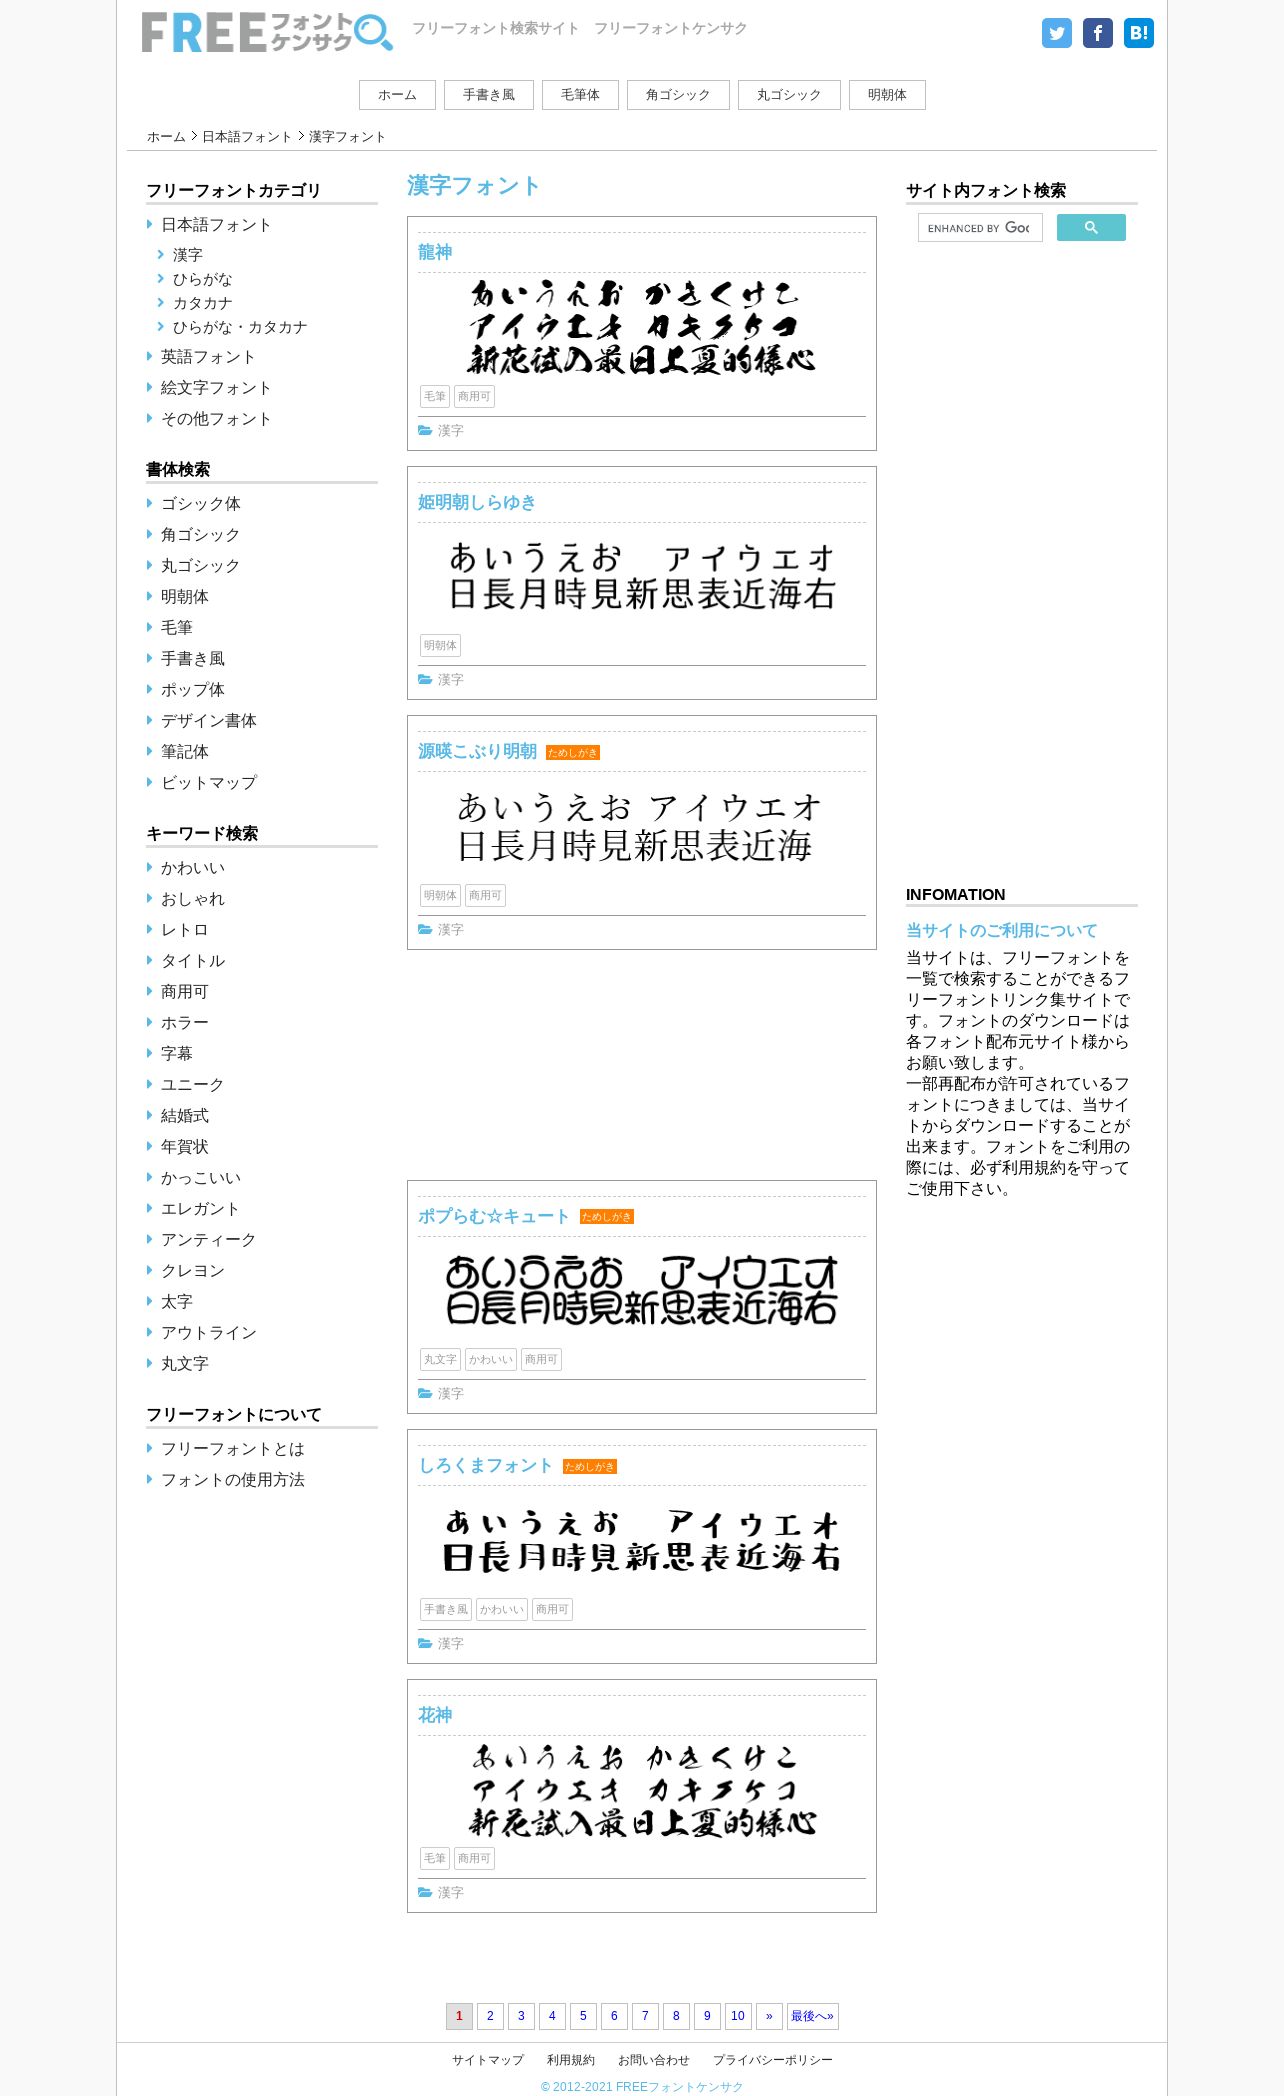
Task: Open the ひらがな・カタカナ subcategory
Action: [x=239, y=327]
